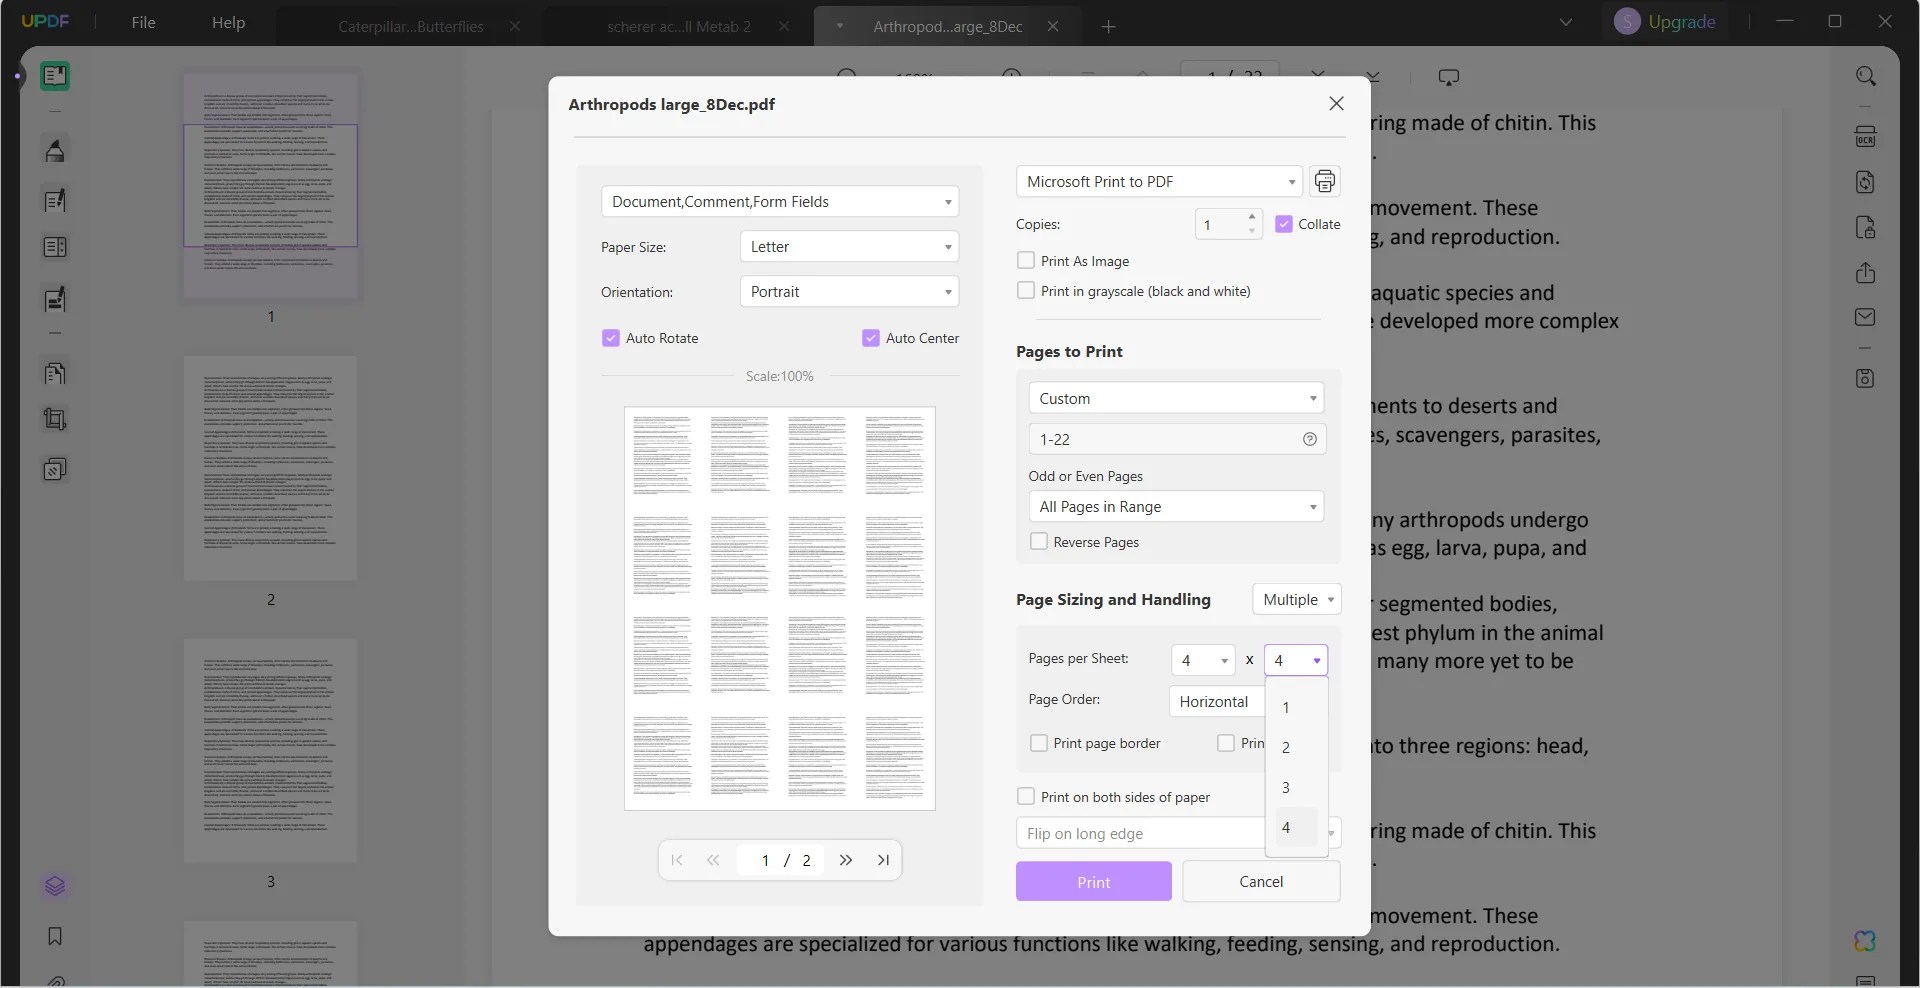Click the share icon on the right sidebar
The height and width of the screenshot is (988, 1920).
tap(1866, 272)
